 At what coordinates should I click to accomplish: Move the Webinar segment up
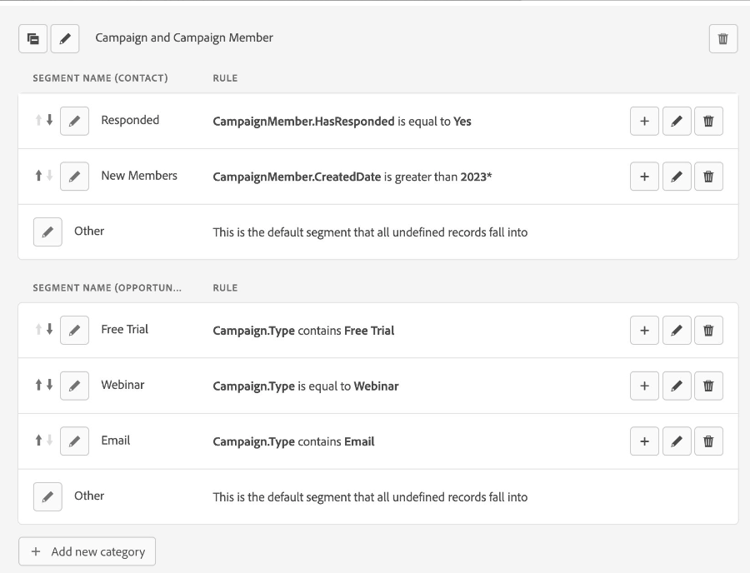[x=39, y=384]
